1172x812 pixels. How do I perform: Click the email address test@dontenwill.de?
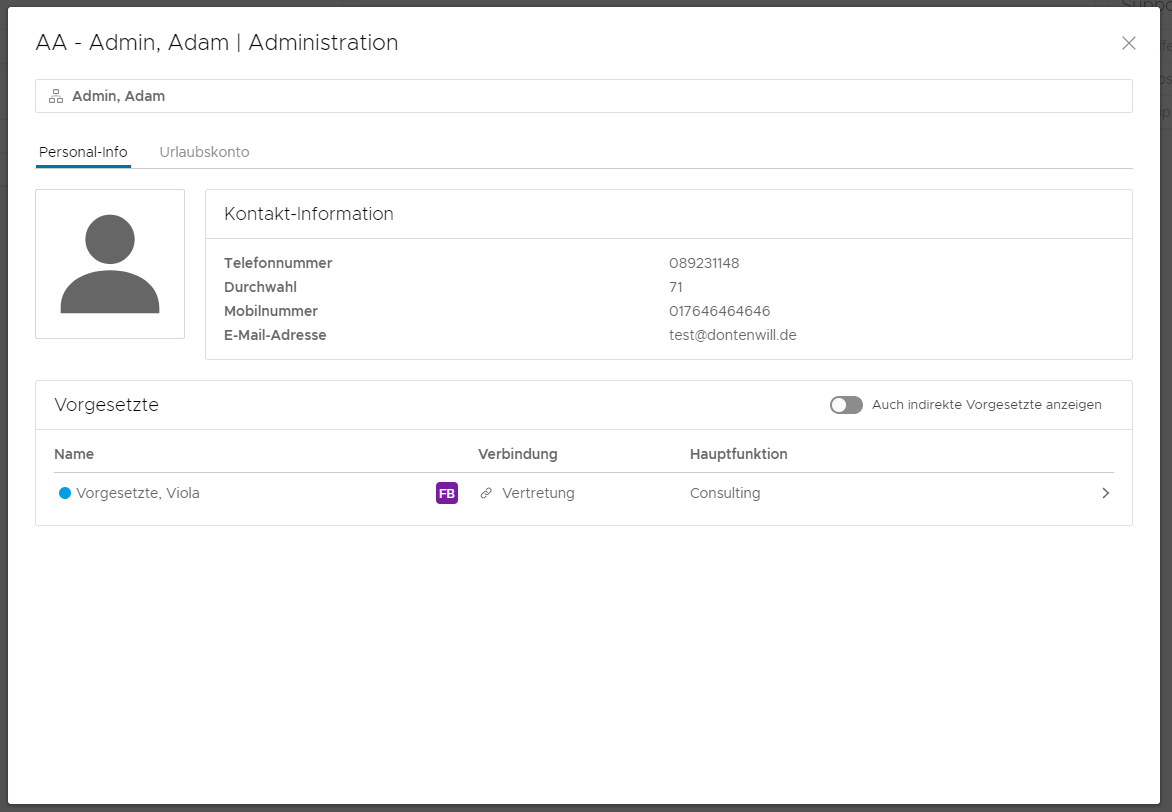click(x=732, y=335)
